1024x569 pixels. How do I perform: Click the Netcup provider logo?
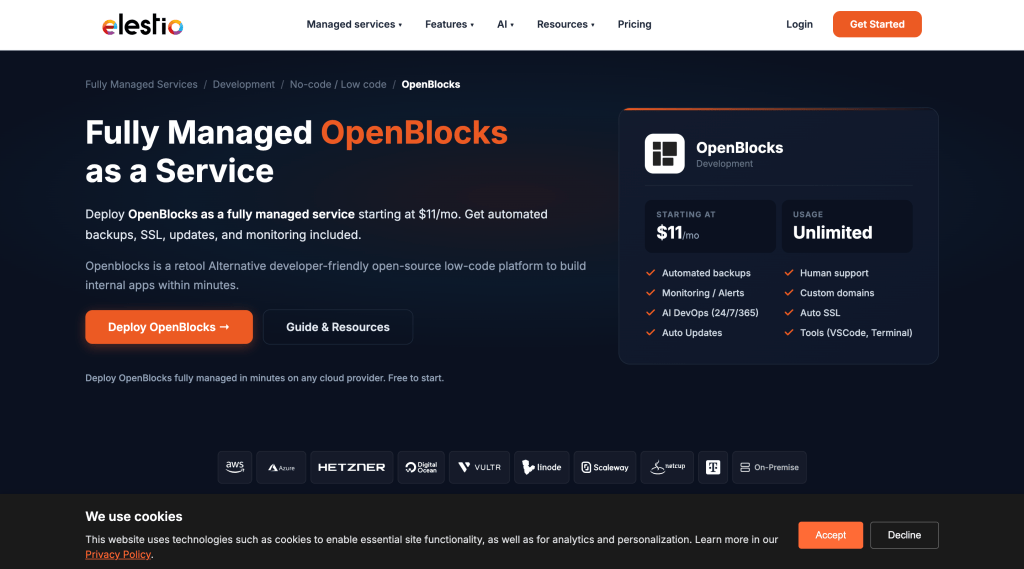click(667, 467)
